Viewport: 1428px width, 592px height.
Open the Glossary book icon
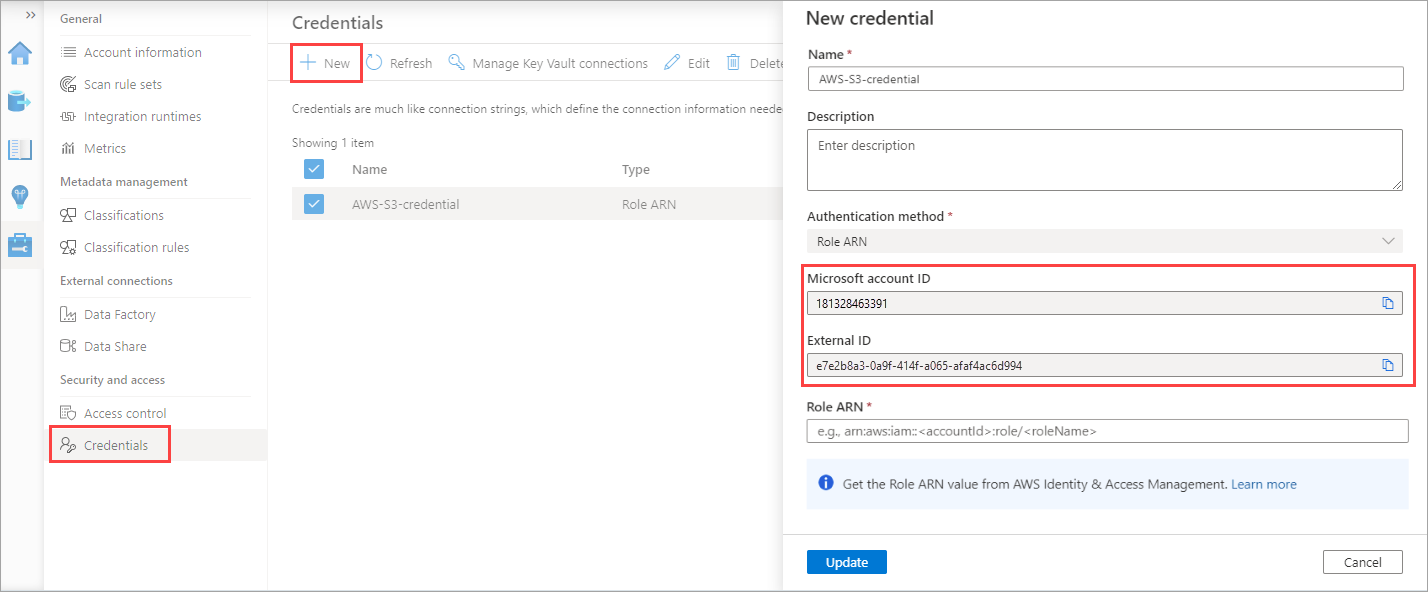click(20, 149)
